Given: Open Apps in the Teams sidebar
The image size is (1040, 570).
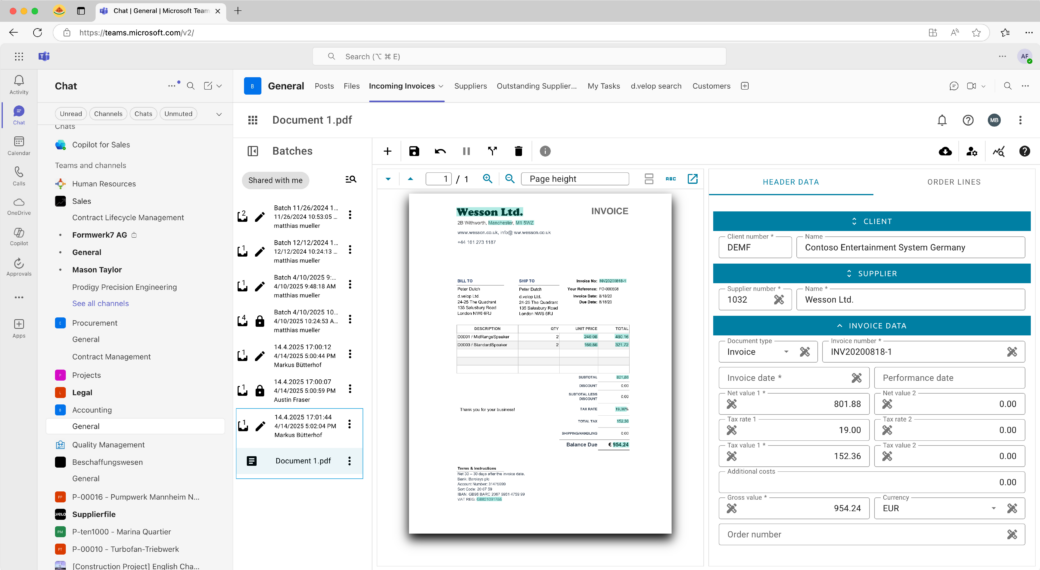Looking at the screenshot, I should click(x=19, y=328).
